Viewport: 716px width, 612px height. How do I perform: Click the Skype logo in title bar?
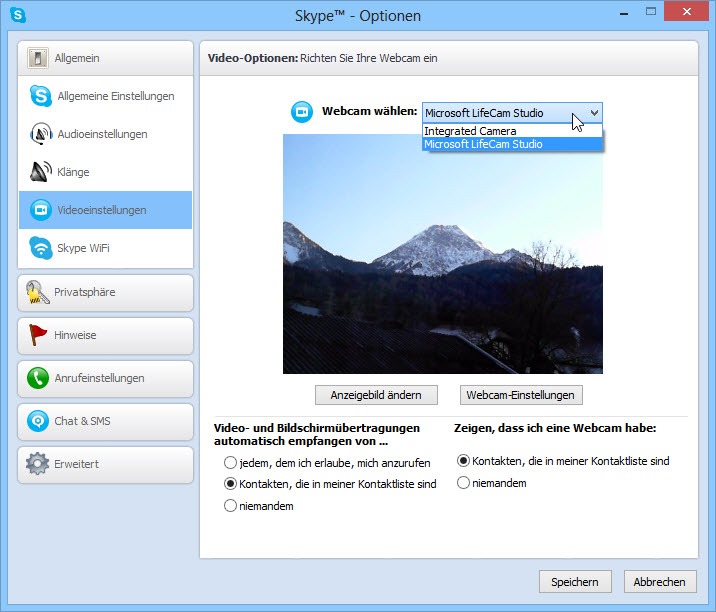click(18, 15)
